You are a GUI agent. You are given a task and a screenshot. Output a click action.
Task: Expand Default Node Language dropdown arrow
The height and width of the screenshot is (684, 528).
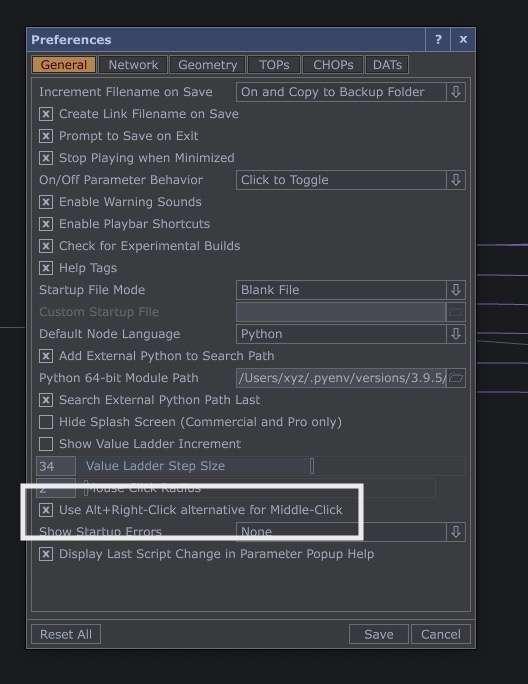tap(456, 334)
